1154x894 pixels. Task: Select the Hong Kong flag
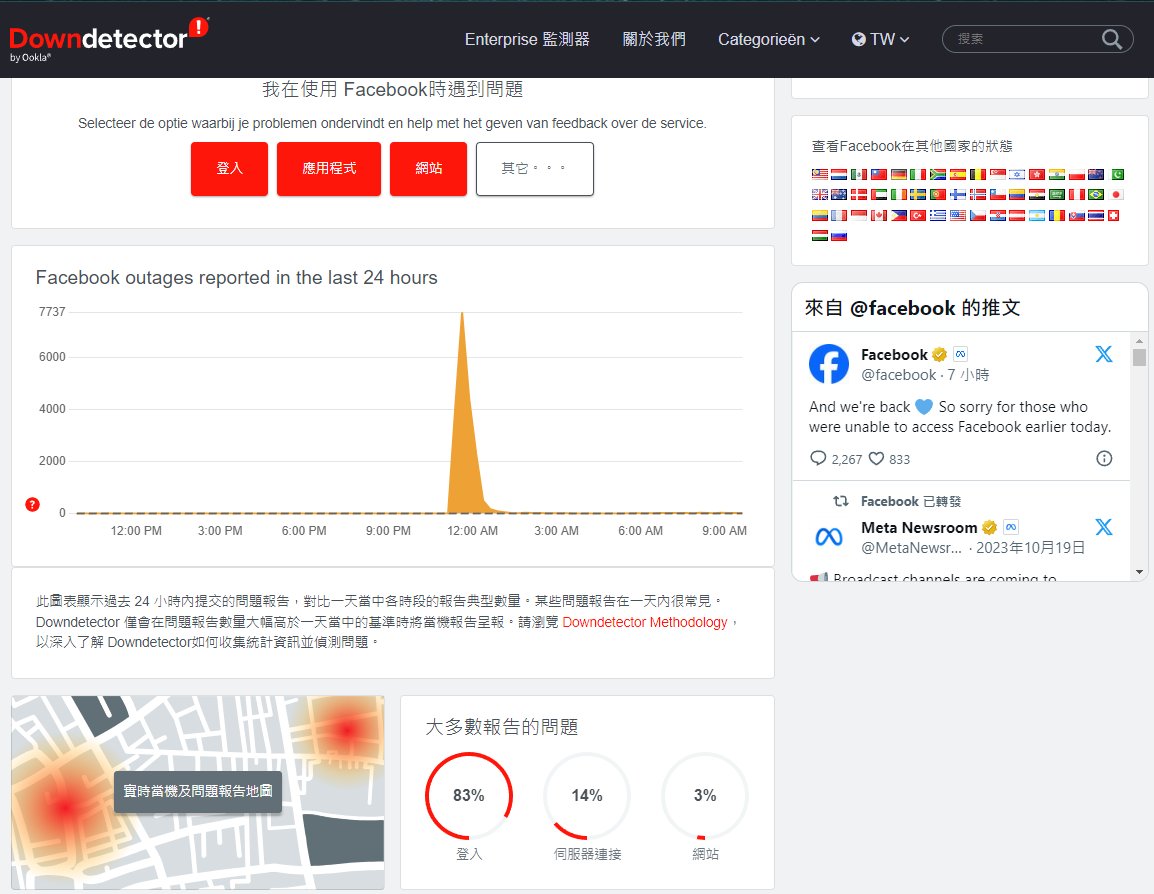[x=1037, y=174]
